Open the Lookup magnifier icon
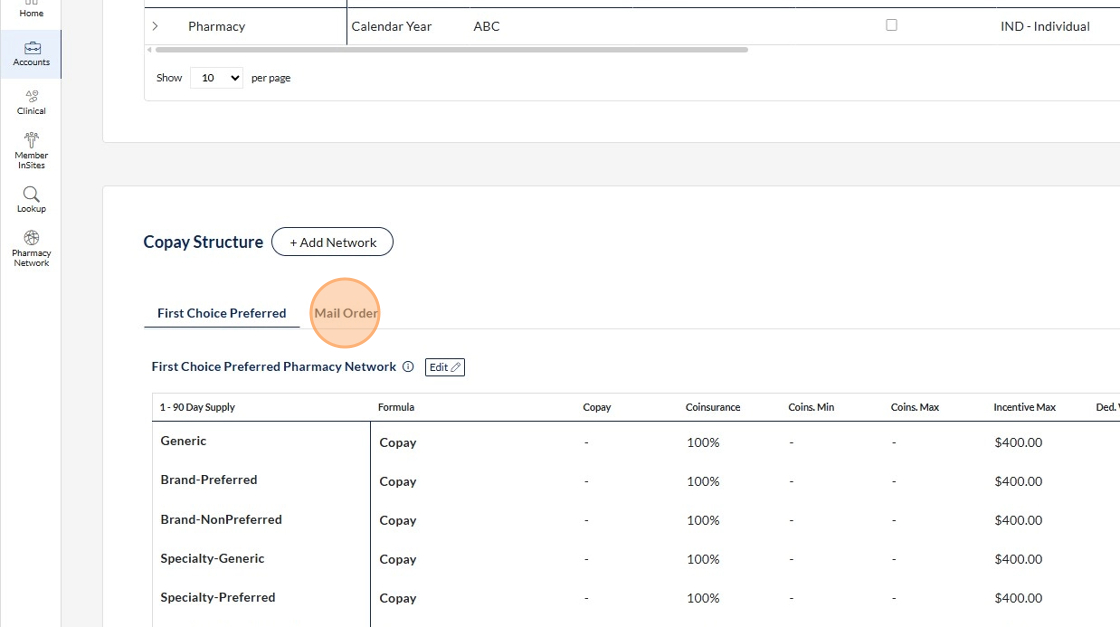The height and width of the screenshot is (627, 1120). tap(31, 194)
